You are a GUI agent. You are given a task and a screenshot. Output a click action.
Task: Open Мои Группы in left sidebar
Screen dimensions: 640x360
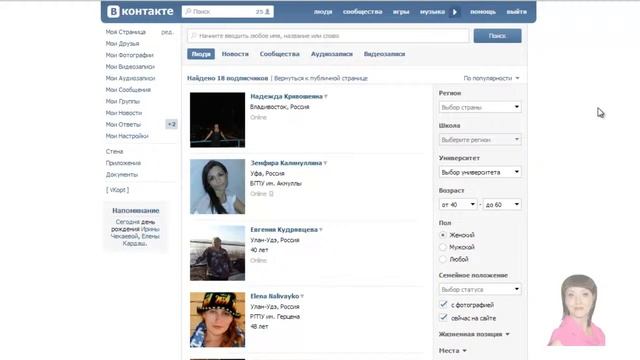[x=122, y=101]
